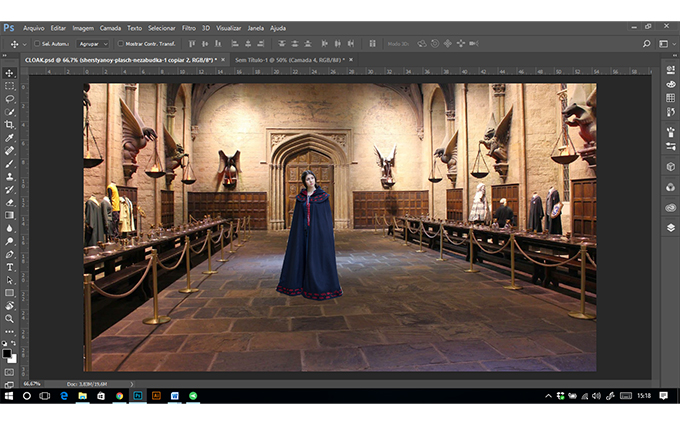Select the Quick Selection tool
680x425 pixels.
(9, 112)
